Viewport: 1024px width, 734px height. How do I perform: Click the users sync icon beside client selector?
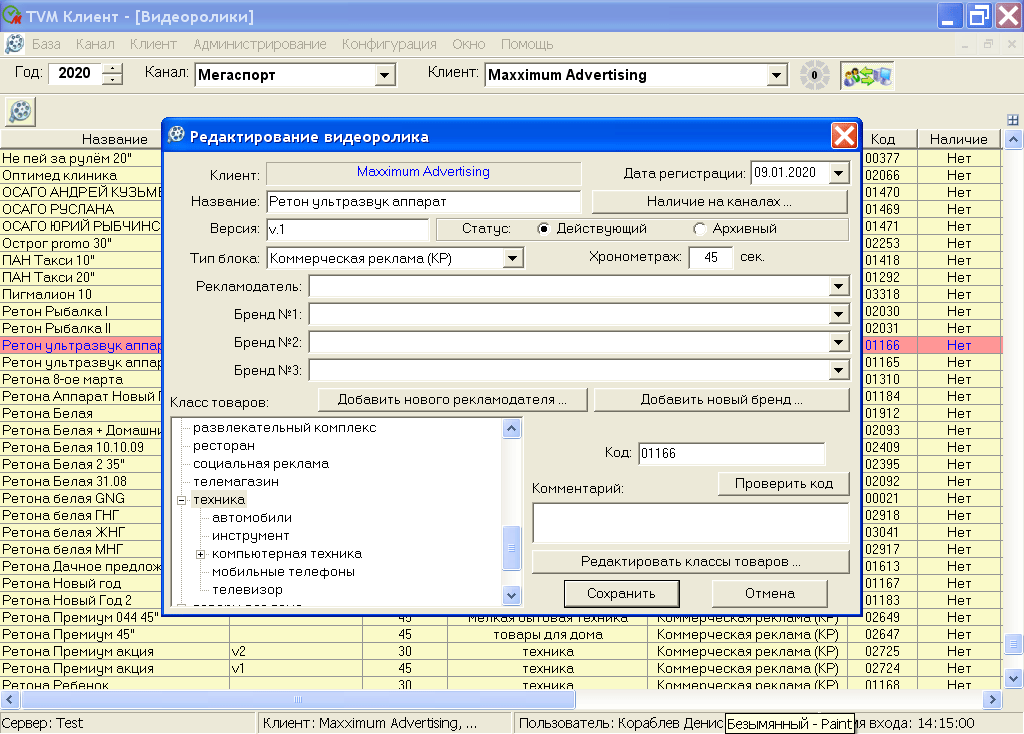(x=866, y=75)
